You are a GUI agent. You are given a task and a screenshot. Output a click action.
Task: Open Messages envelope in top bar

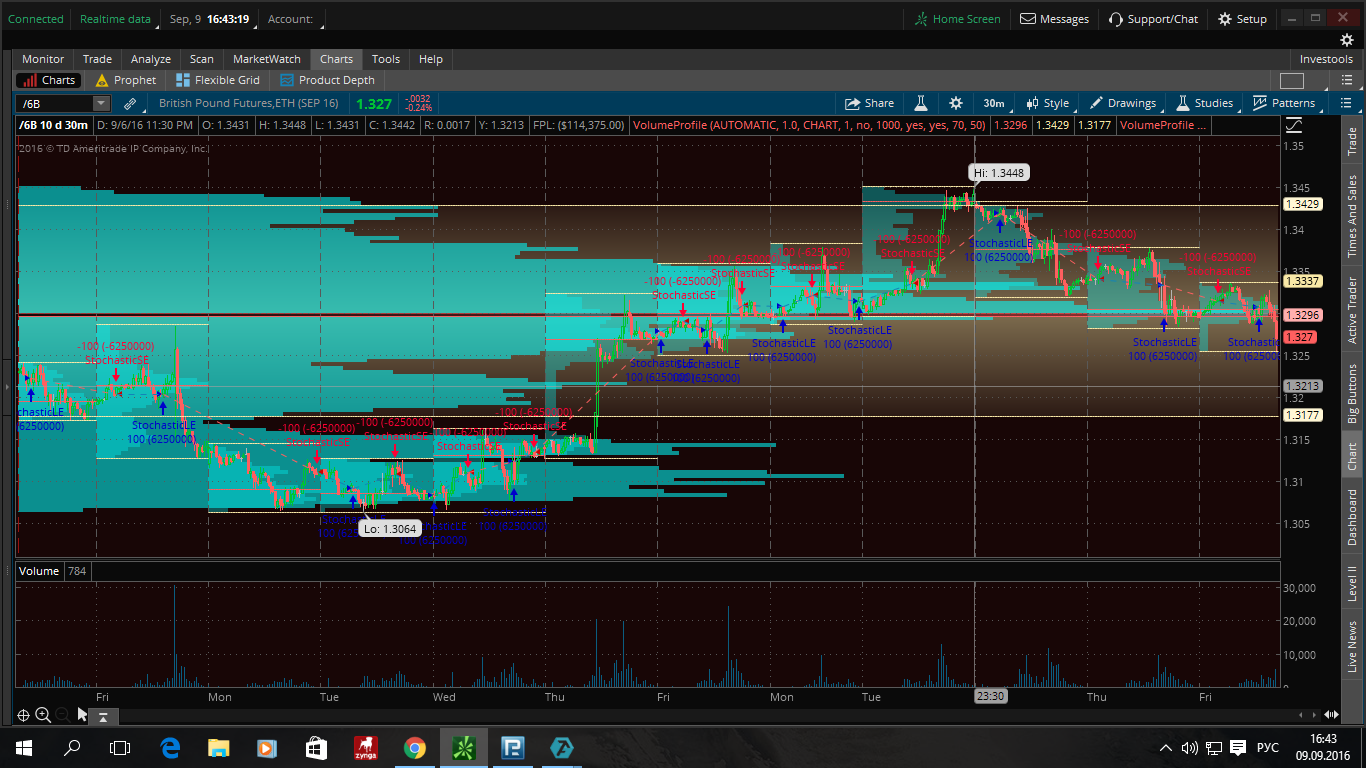click(1054, 19)
